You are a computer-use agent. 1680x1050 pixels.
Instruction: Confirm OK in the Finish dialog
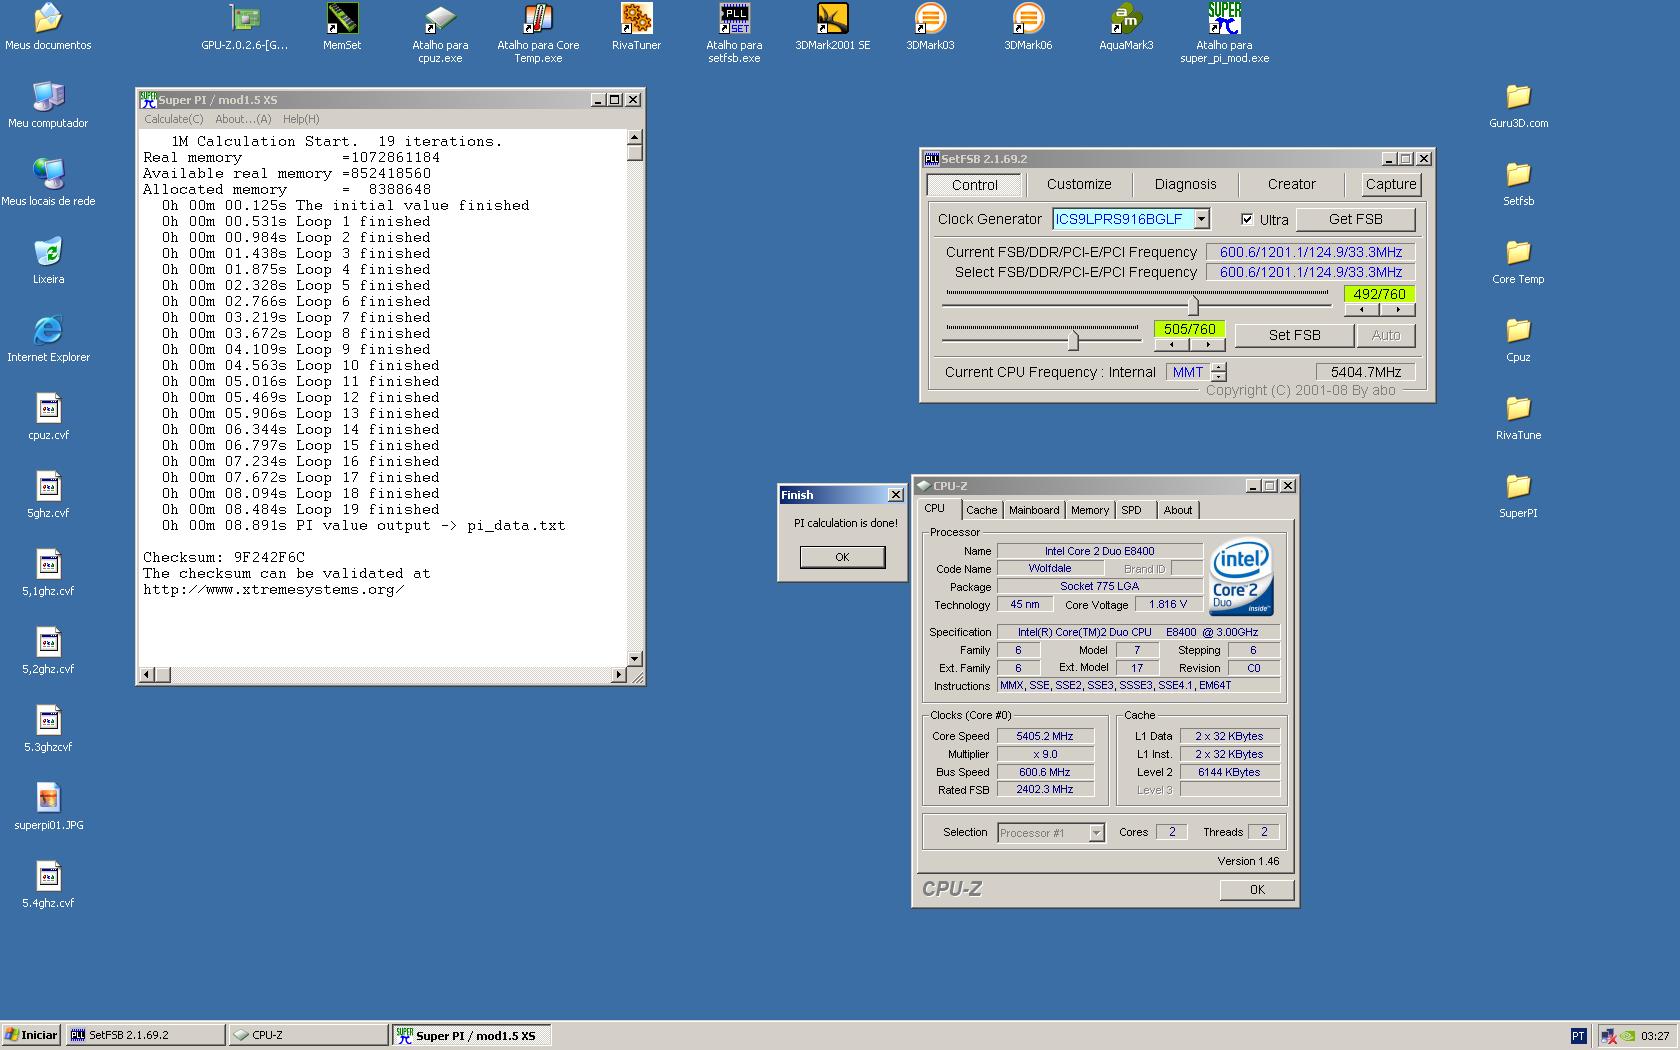(842, 557)
